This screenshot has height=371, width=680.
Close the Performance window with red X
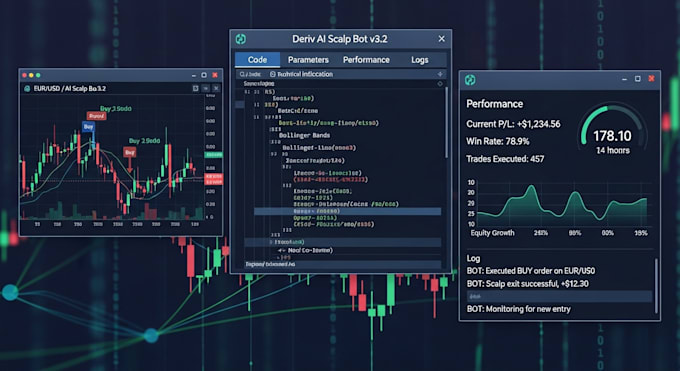tap(651, 79)
